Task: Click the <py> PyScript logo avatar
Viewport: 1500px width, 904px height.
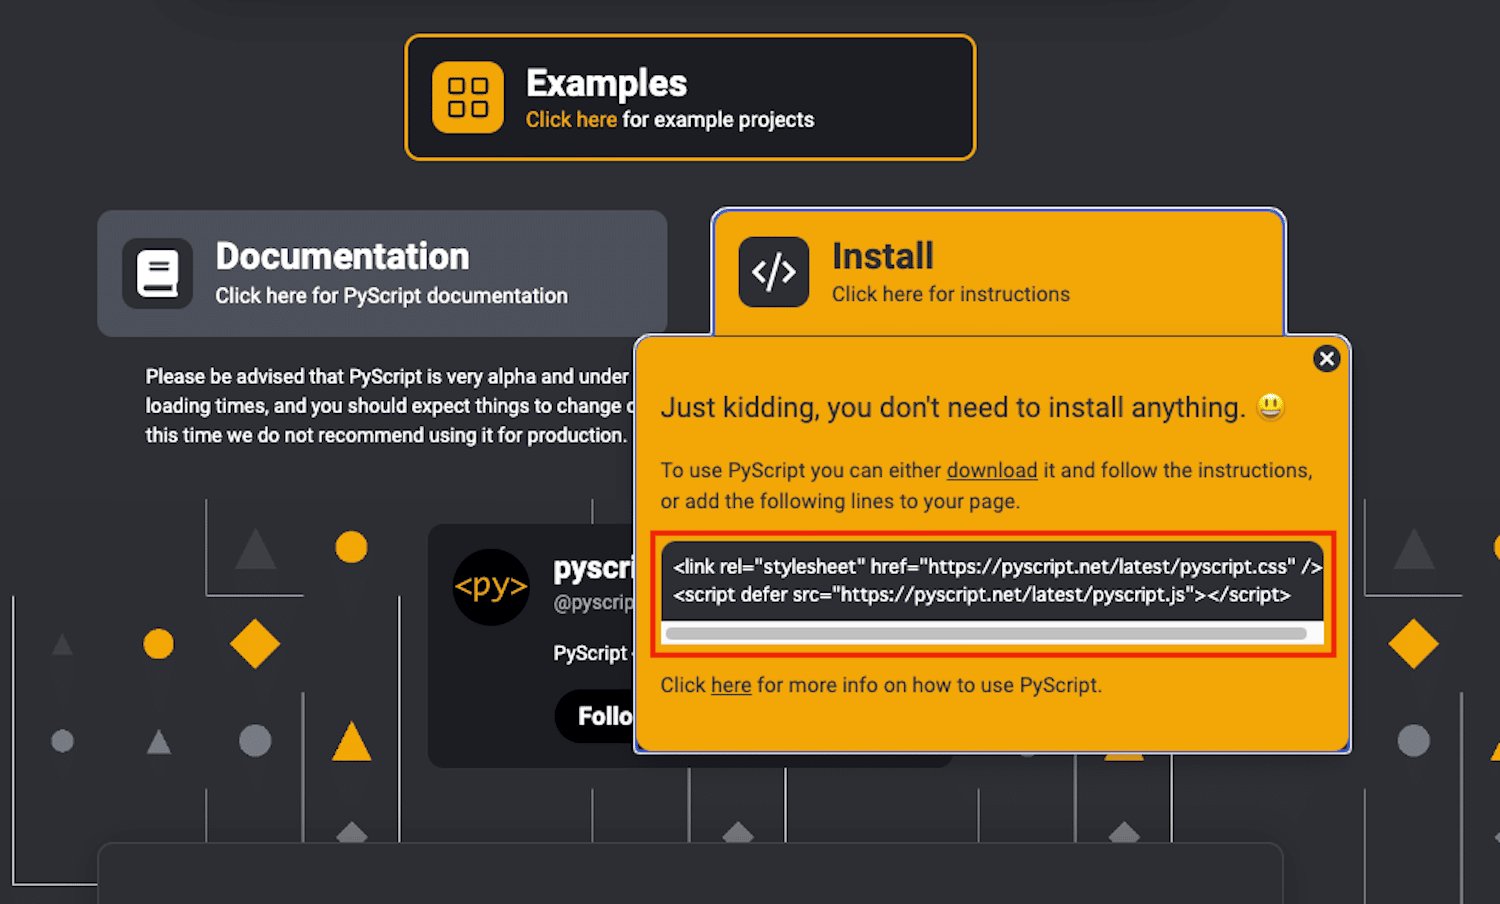Action: [491, 587]
